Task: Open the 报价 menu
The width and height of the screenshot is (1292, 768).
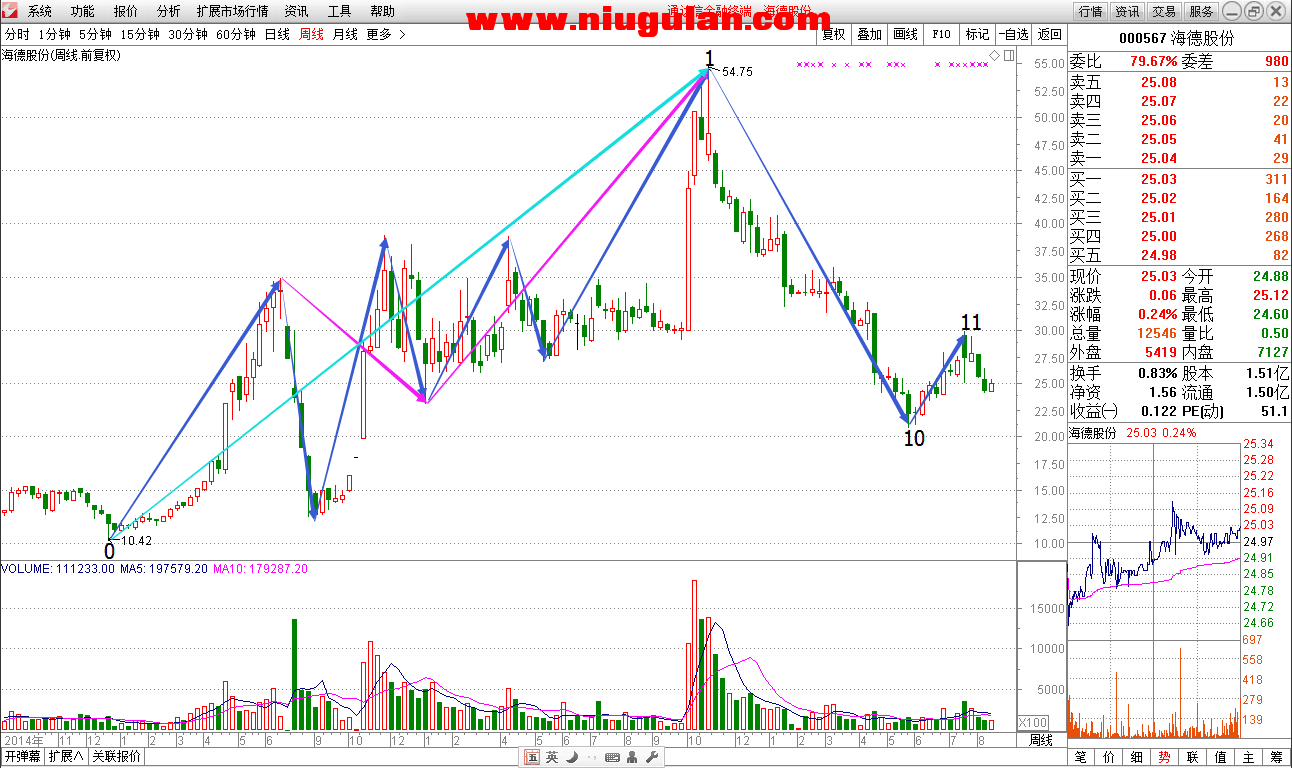Action: [126, 12]
